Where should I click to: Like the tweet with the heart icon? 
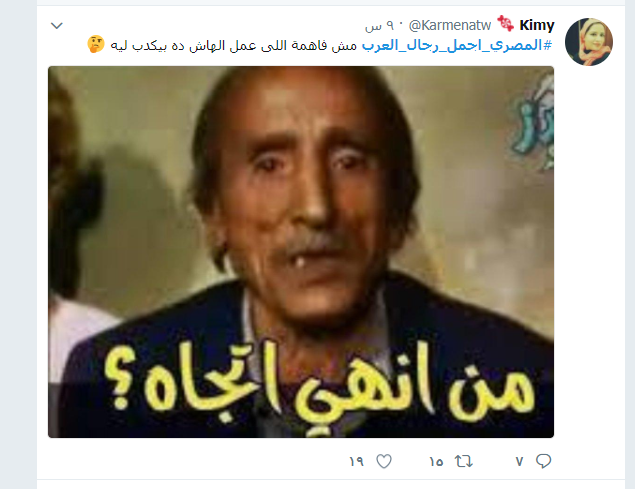pos(384,461)
